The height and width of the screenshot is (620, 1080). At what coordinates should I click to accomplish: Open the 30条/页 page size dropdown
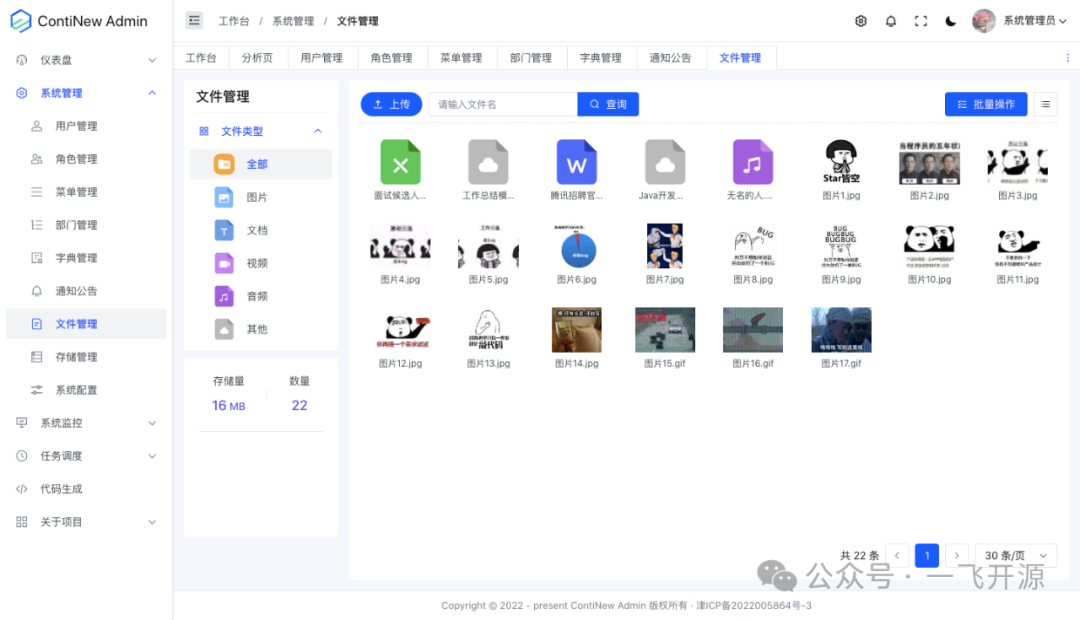point(1015,555)
